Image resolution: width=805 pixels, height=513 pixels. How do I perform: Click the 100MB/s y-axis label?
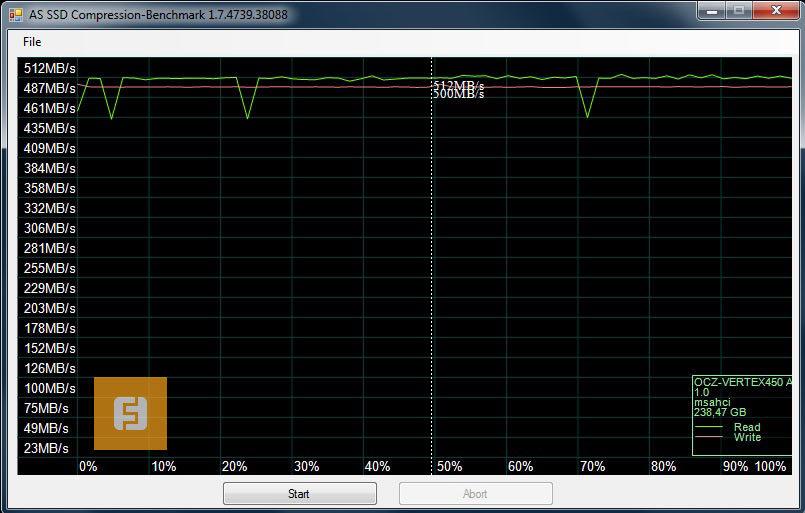[x=50, y=388]
